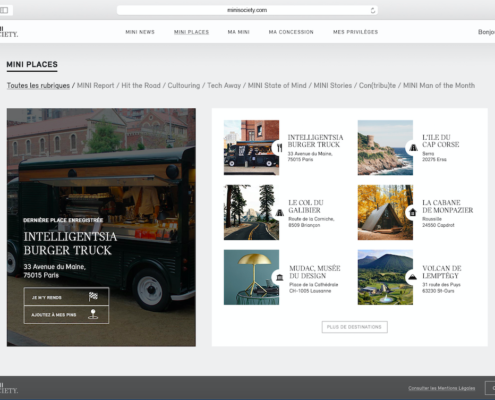Viewport: 495px width, 400px height.
Task: Click the 31 route des Puys address
Action: [x=441, y=288]
